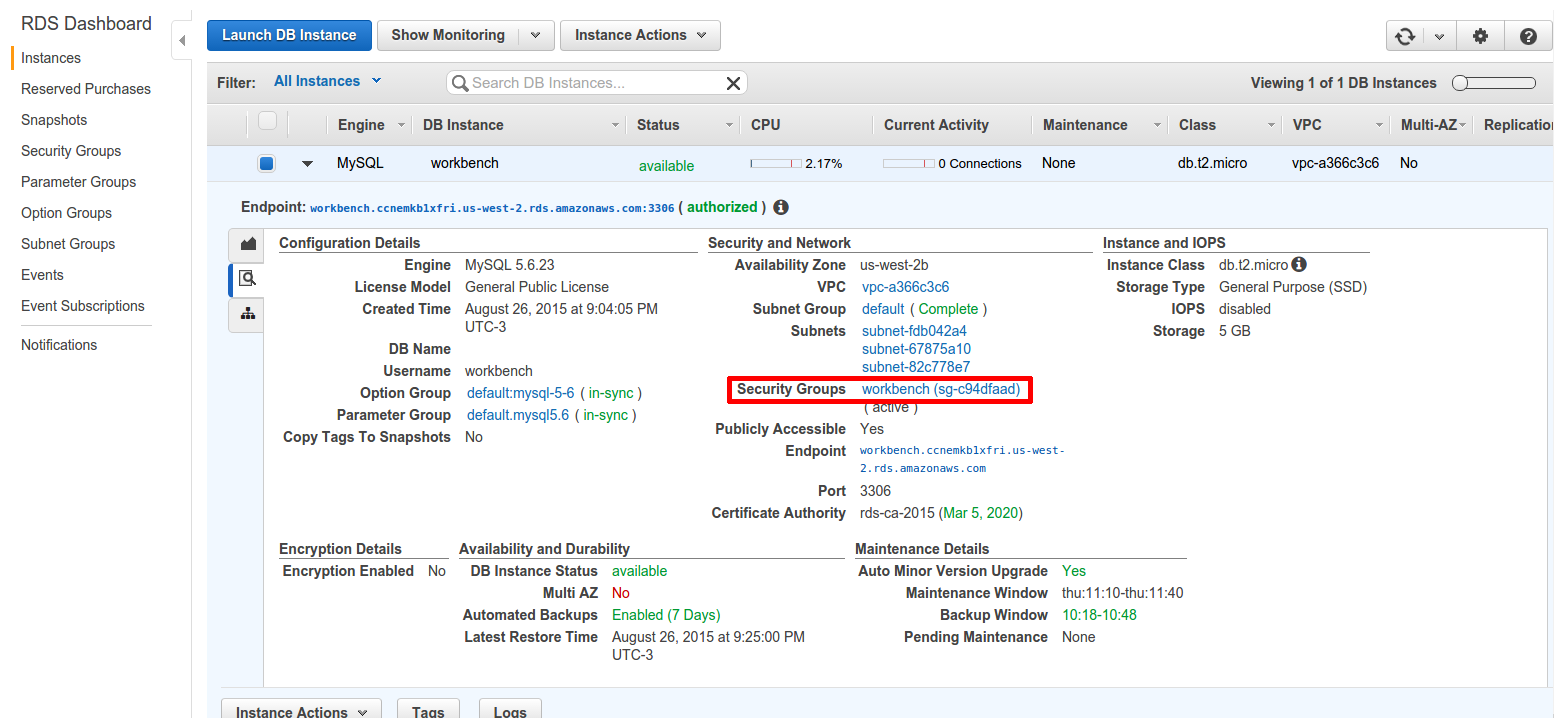Open the Class column filter arrow

1272,126
